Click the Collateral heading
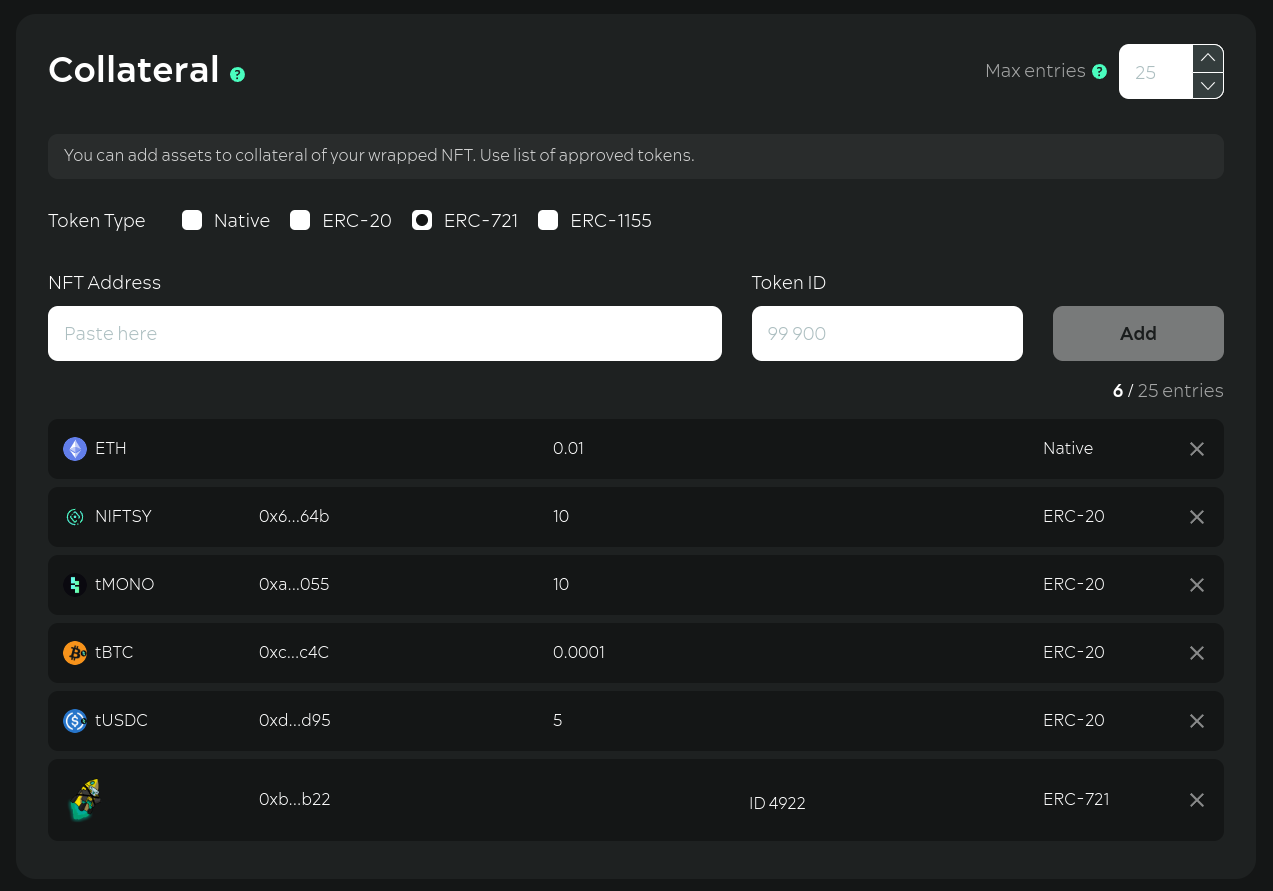Screen dimensions: 1273x891 (x=134, y=70)
